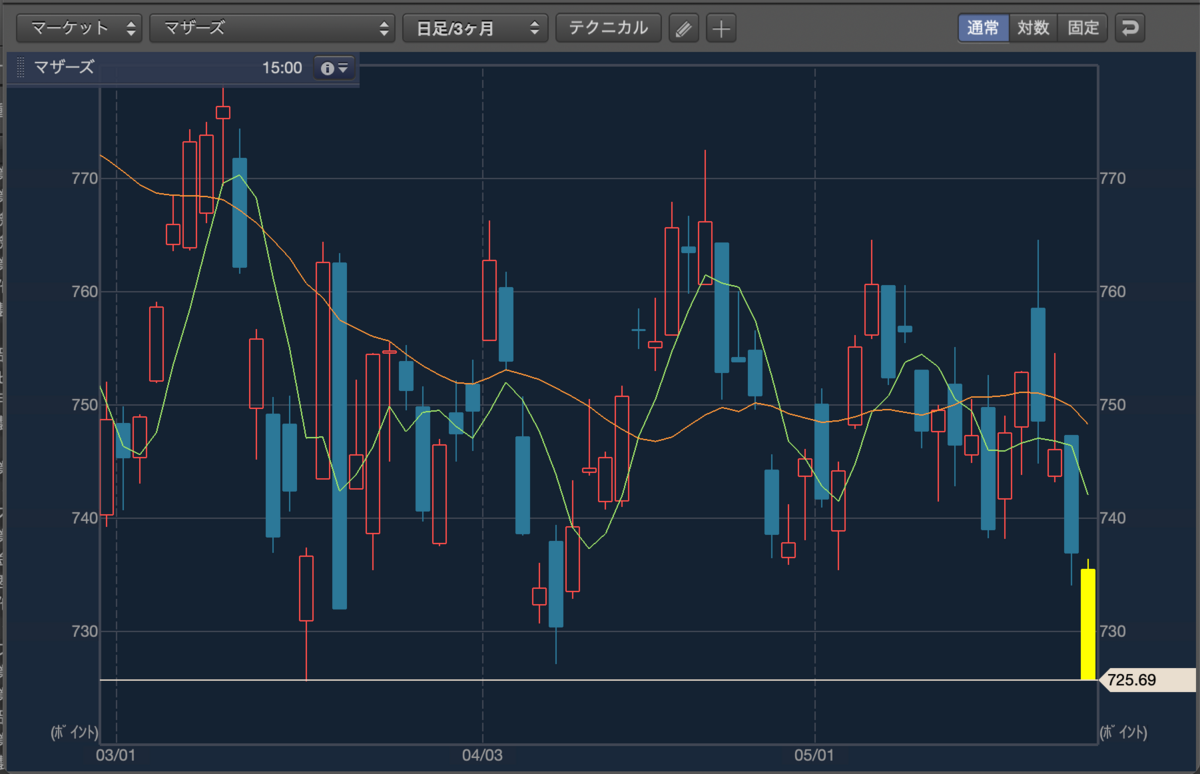This screenshot has width=1200, height=774.
Task: Click the 760 label on left axis
Action: (85, 292)
